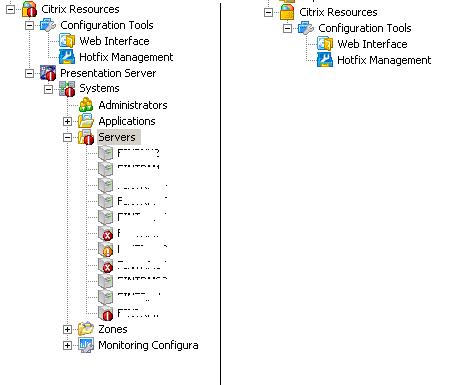Screen dimensions: 469x385
Task: Click the alert-badged Citrix Resources icon in left tree
Action: pos(29,9)
